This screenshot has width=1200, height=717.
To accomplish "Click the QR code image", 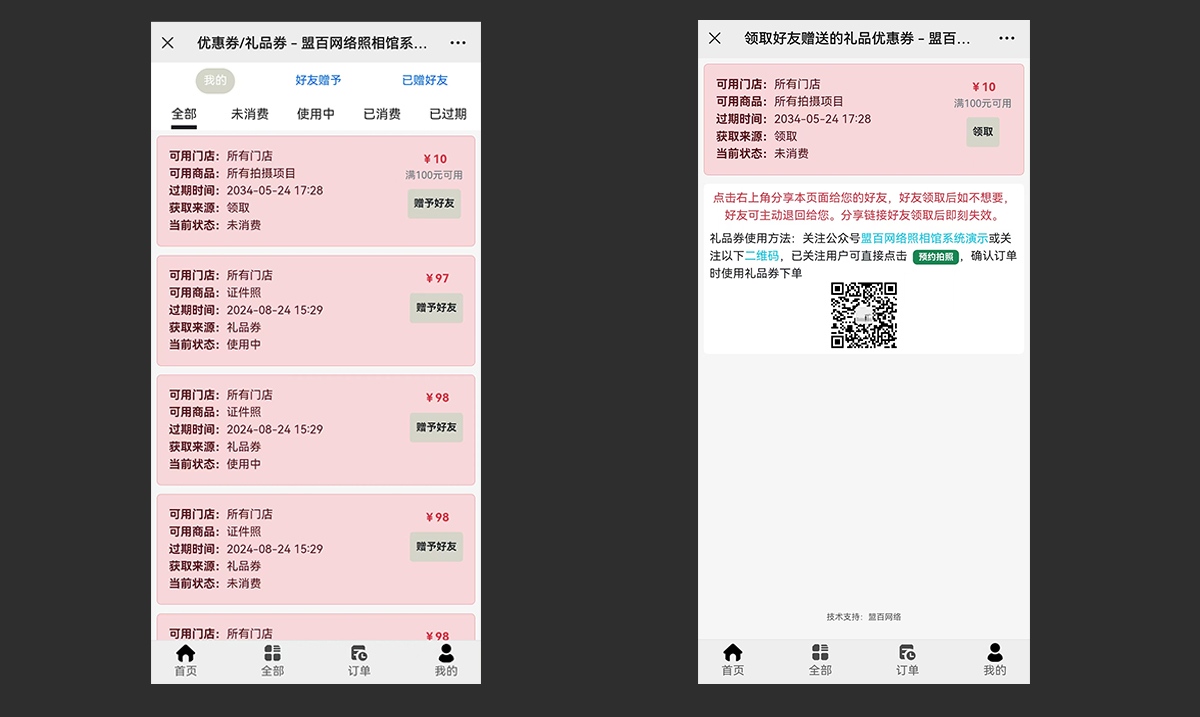I will point(864,315).
